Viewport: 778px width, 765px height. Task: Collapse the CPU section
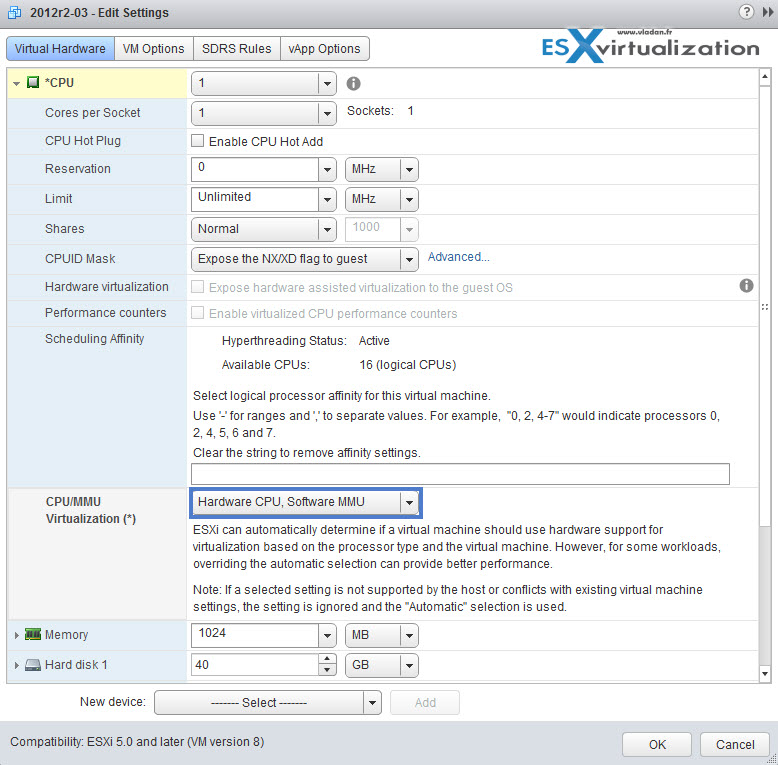tap(16, 83)
